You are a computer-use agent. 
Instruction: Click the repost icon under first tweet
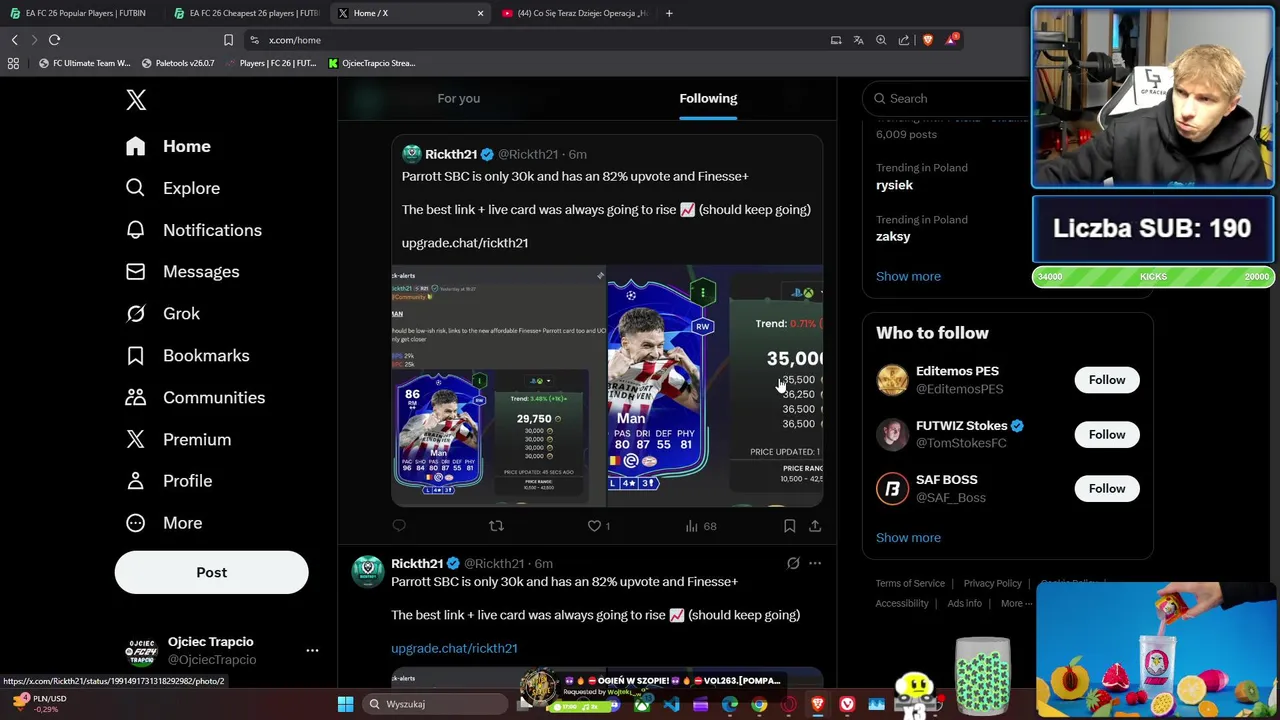[496, 526]
